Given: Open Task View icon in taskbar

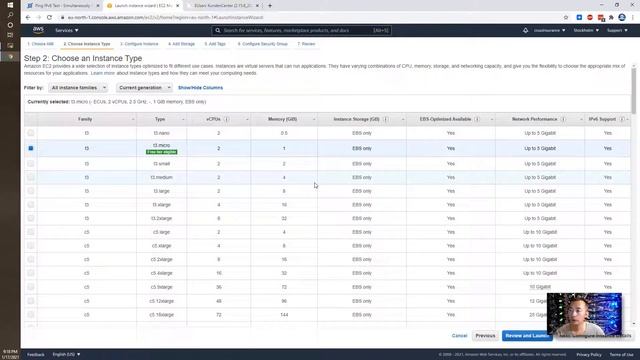Looking at the screenshot, I should pos(10,35).
